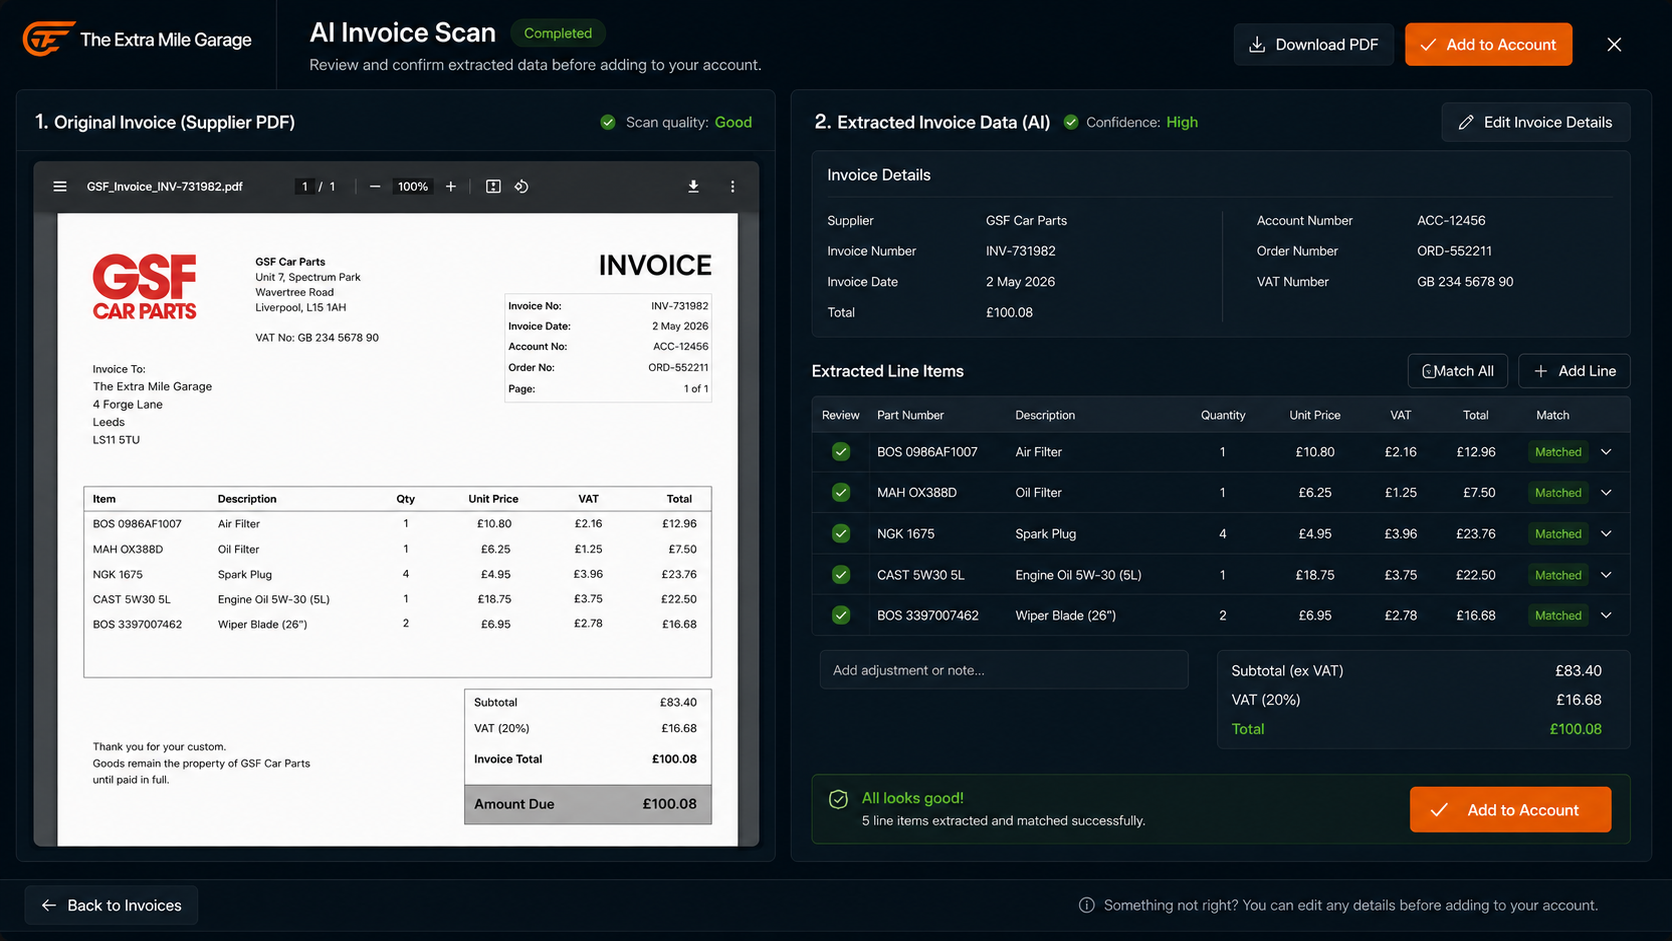Toggle review check for NGK 1675 row
This screenshot has height=941, width=1672.
pos(841,534)
